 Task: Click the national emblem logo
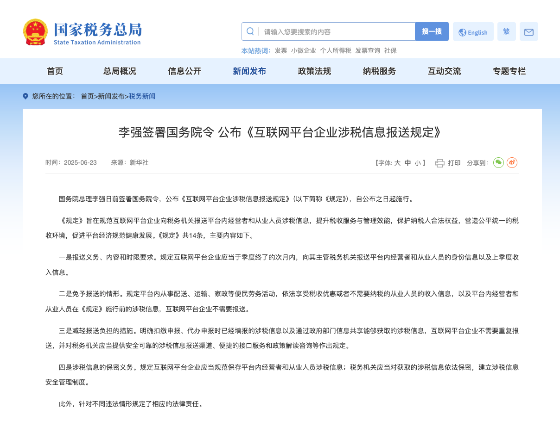[x=35, y=32]
